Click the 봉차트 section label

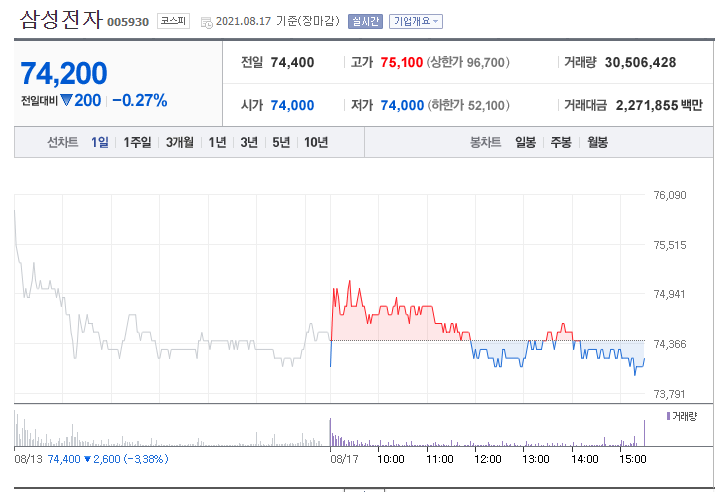tap(486, 142)
